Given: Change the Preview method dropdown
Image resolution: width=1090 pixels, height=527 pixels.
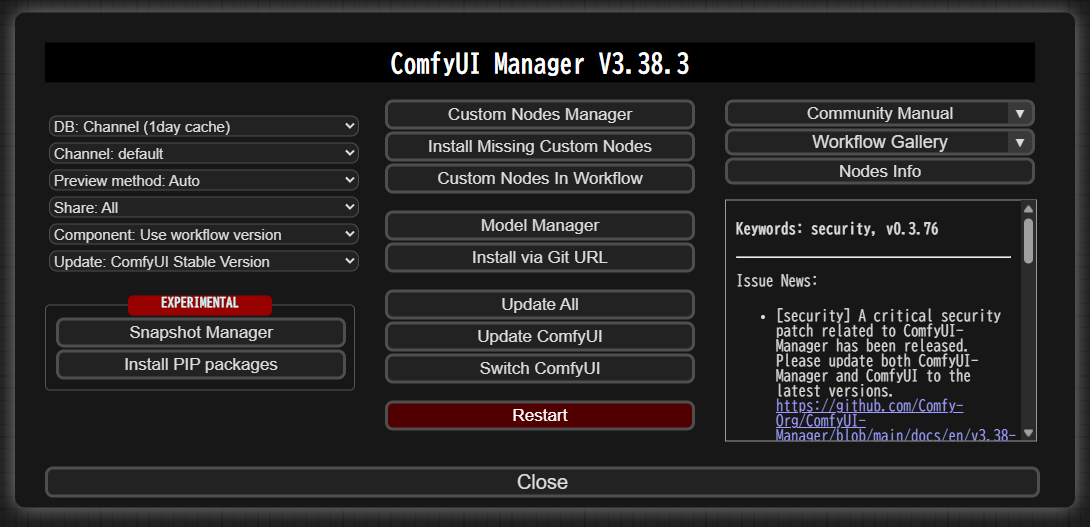Looking at the screenshot, I should click(204, 180).
